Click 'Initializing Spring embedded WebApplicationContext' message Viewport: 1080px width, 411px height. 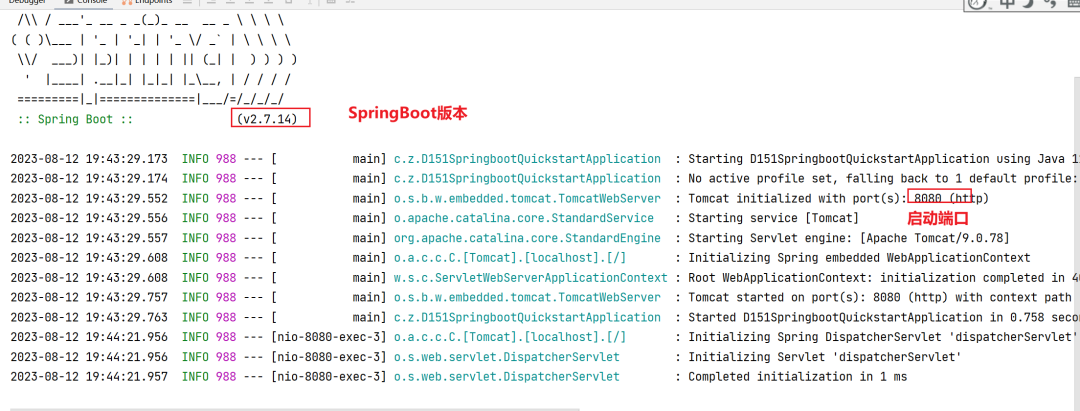(859, 258)
